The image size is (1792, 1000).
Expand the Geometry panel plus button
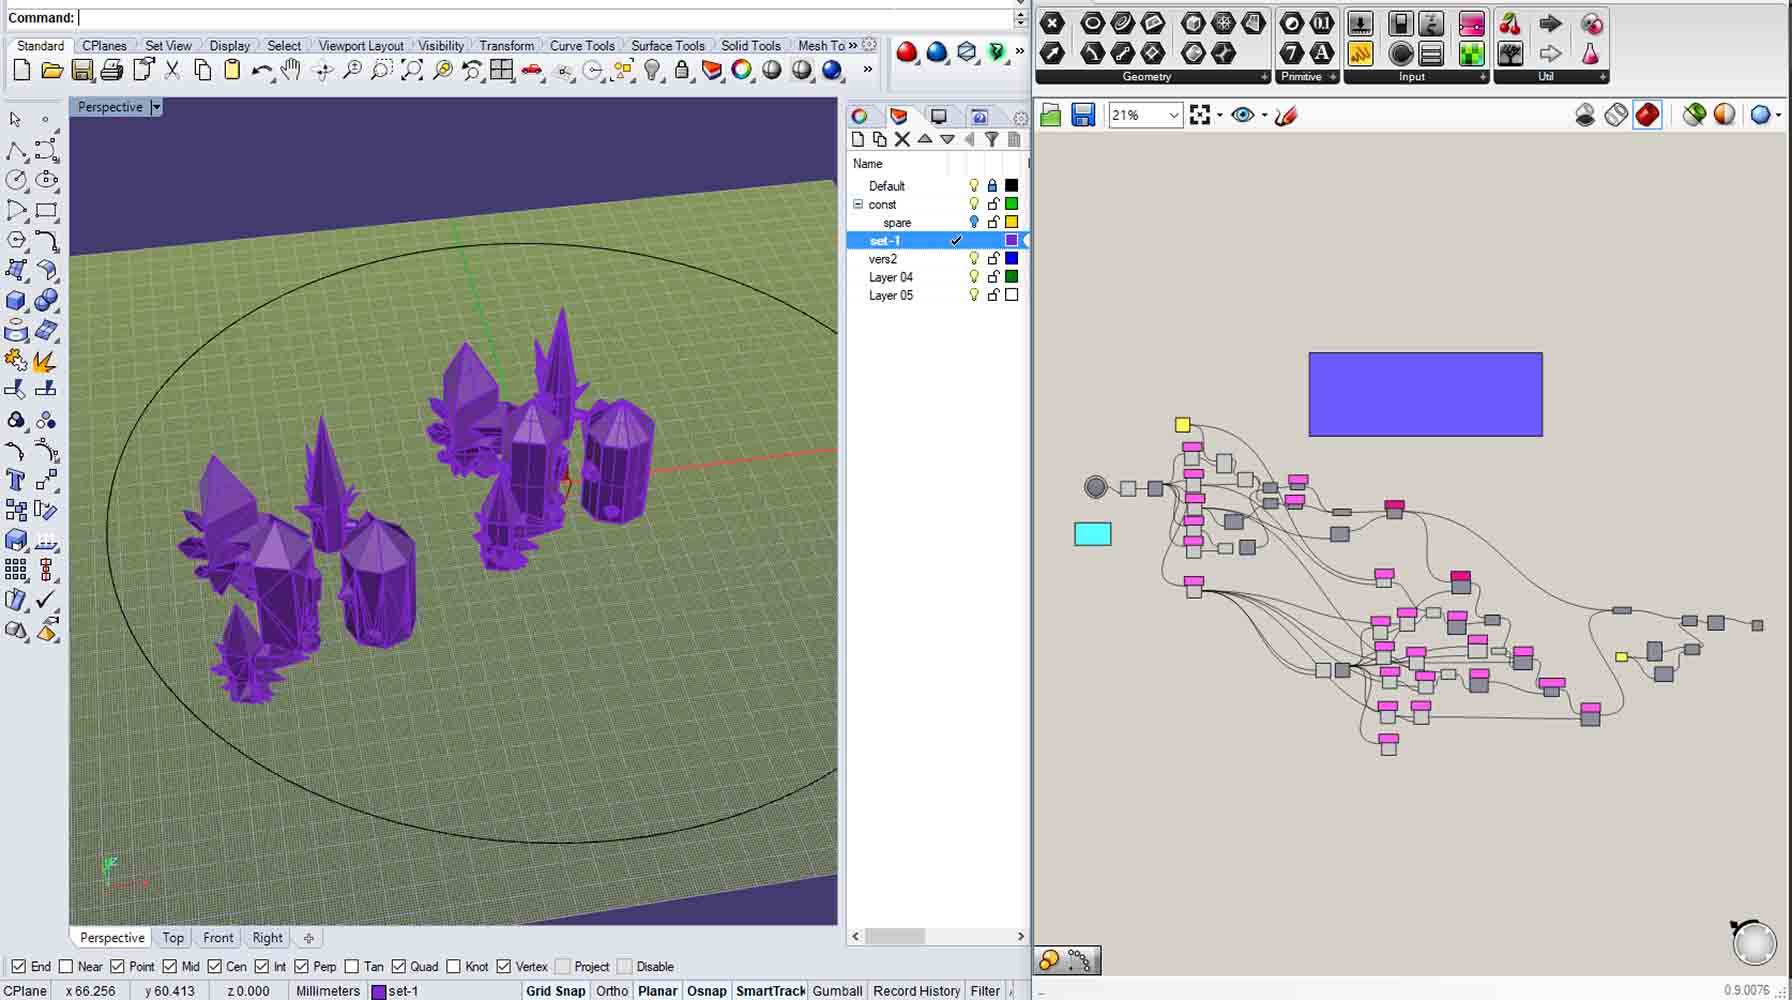pyautogui.click(x=1264, y=77)
